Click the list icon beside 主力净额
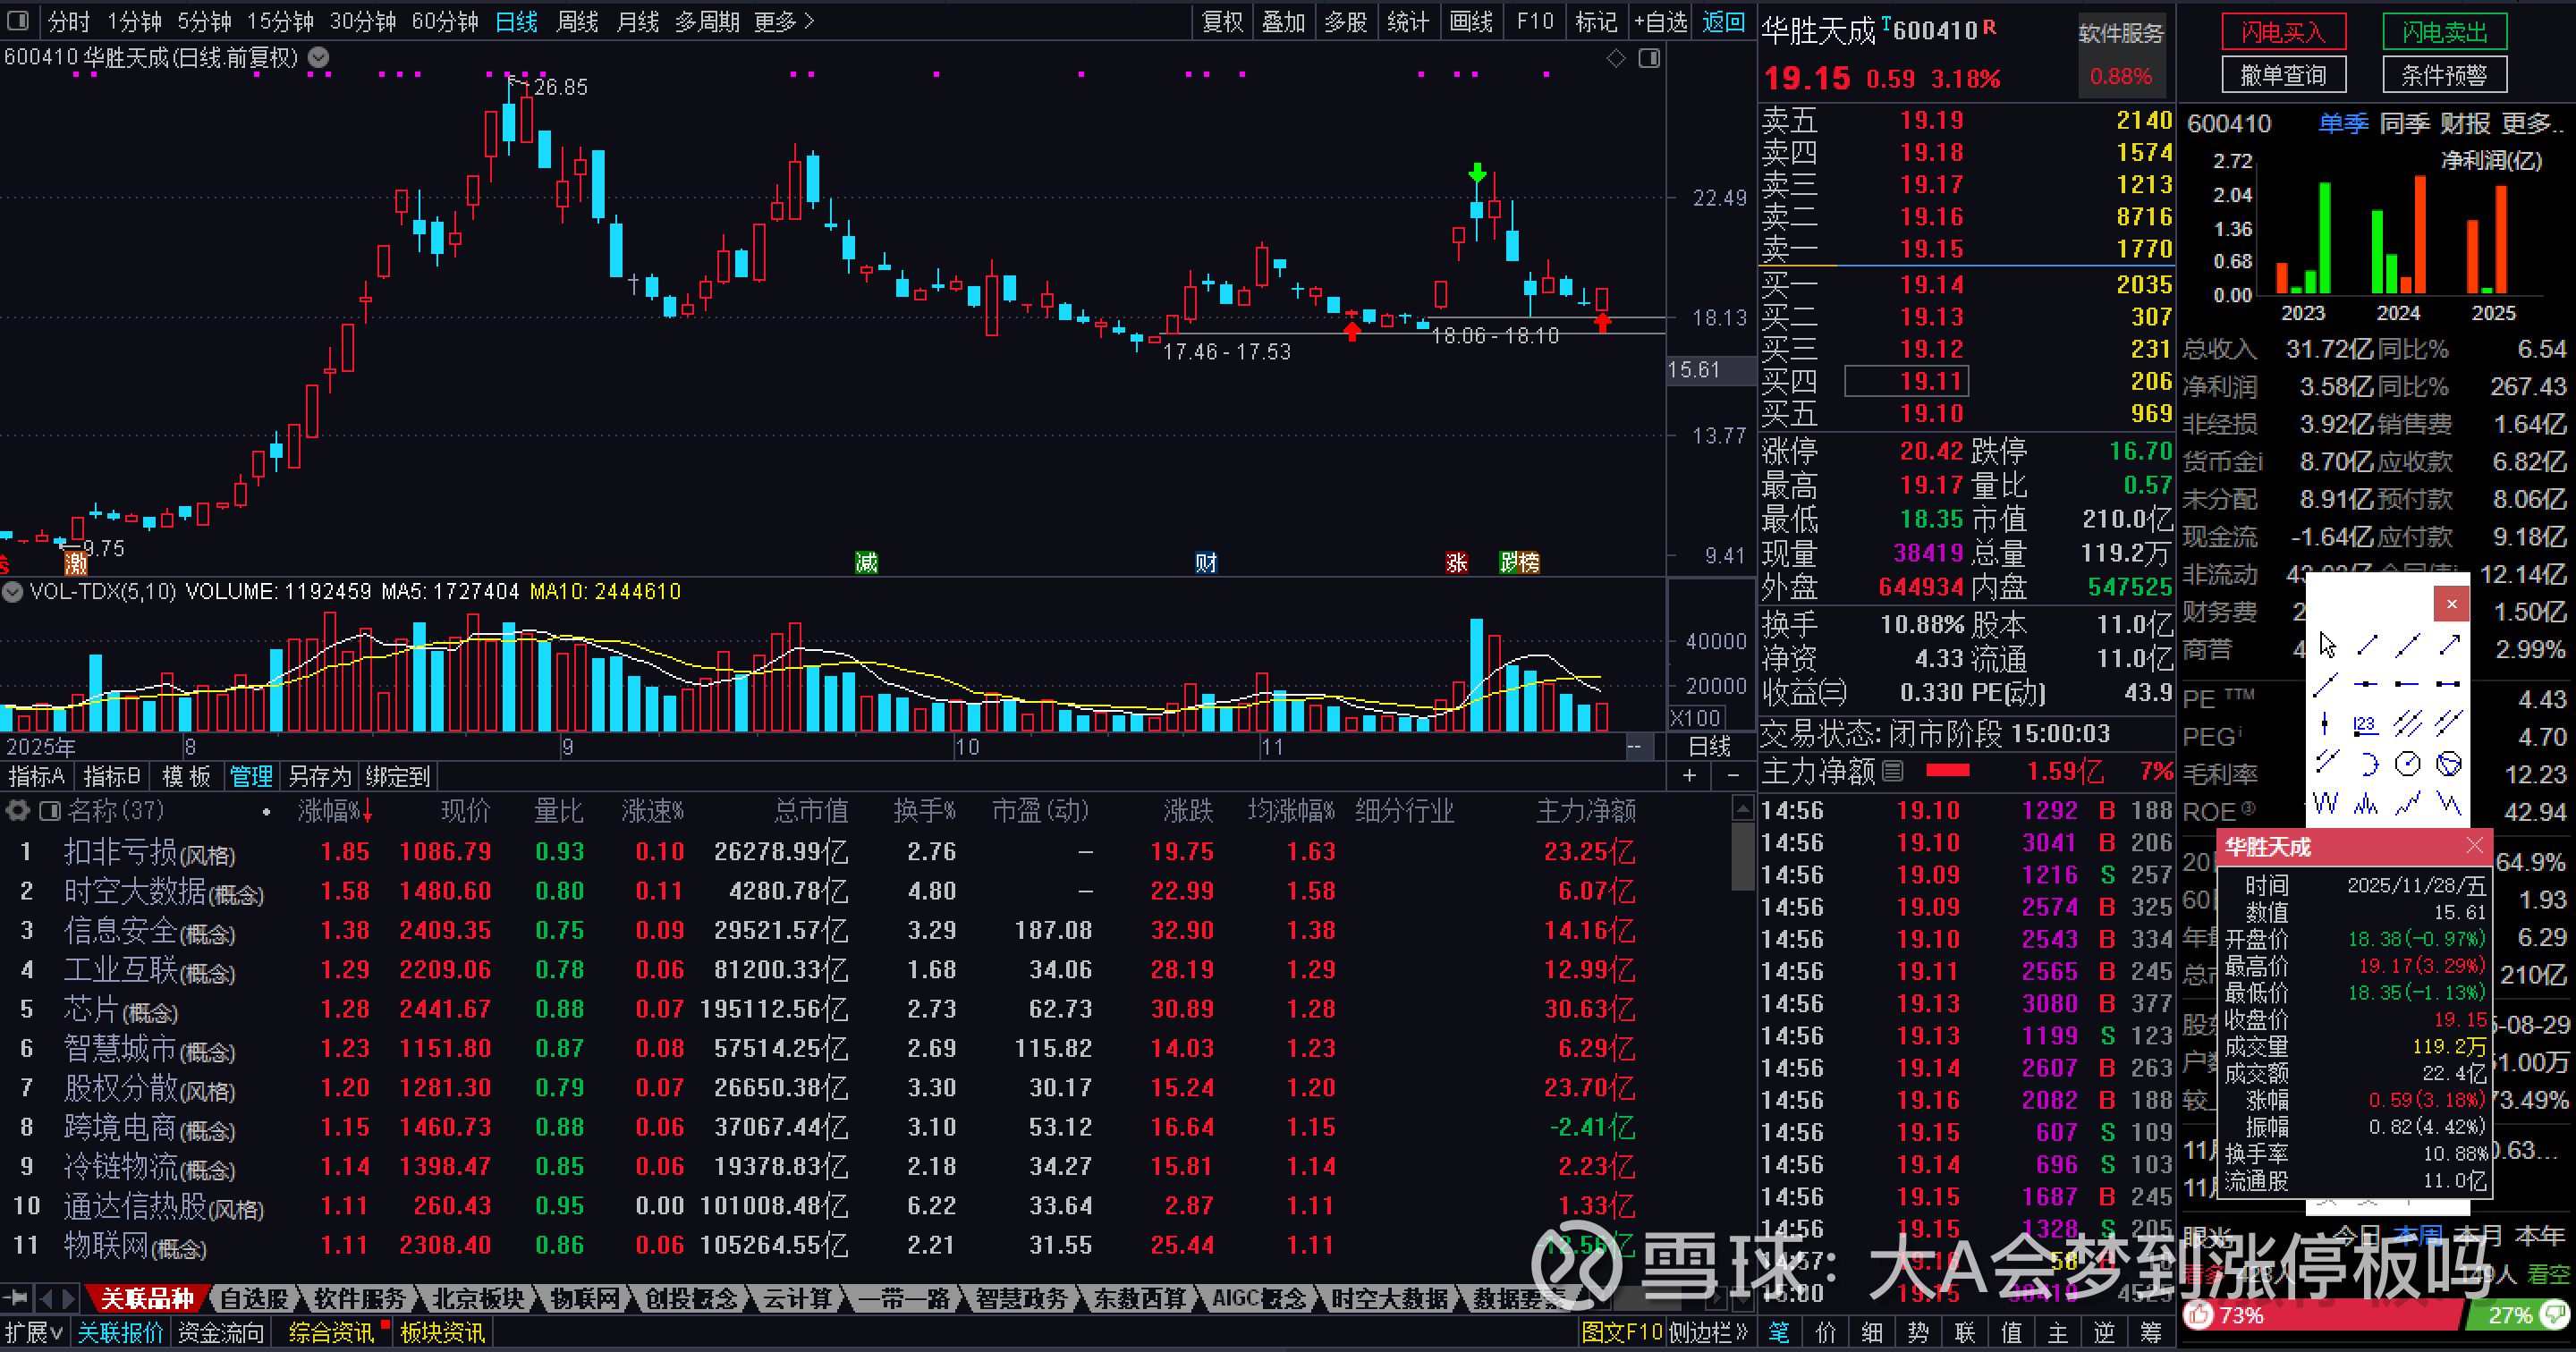This screenshot has height=1352, width=2576. [x=1892, y=771]
